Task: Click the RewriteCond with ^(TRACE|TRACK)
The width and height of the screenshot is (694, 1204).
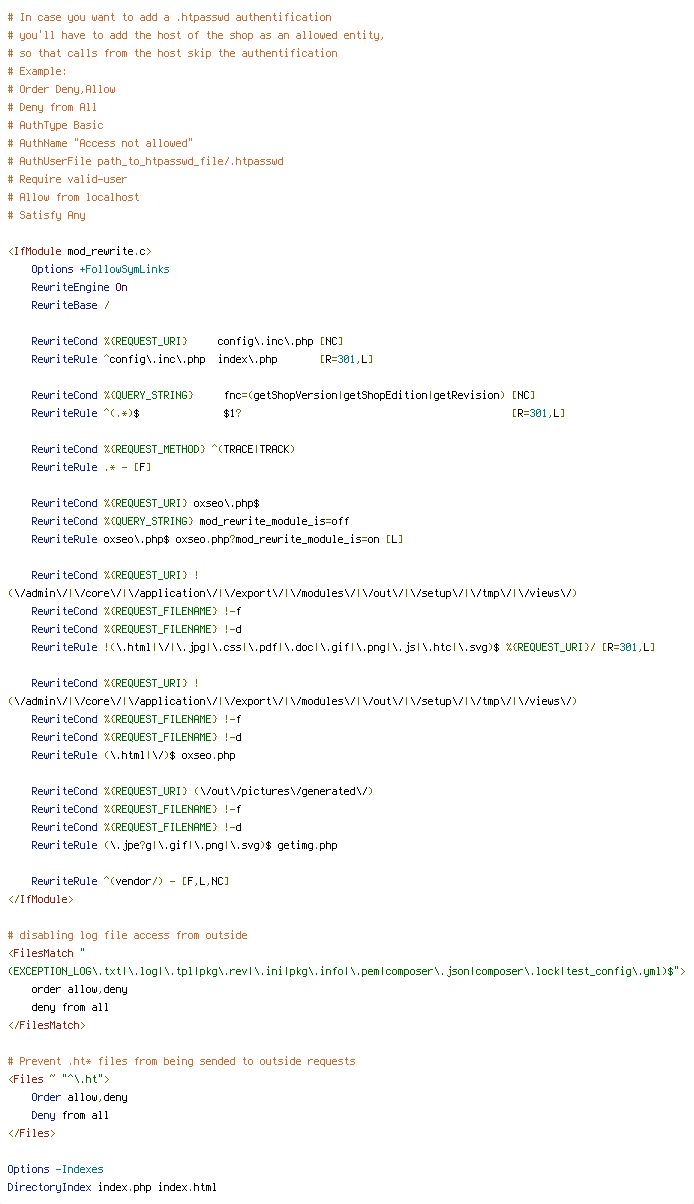Action: point(163,449)
